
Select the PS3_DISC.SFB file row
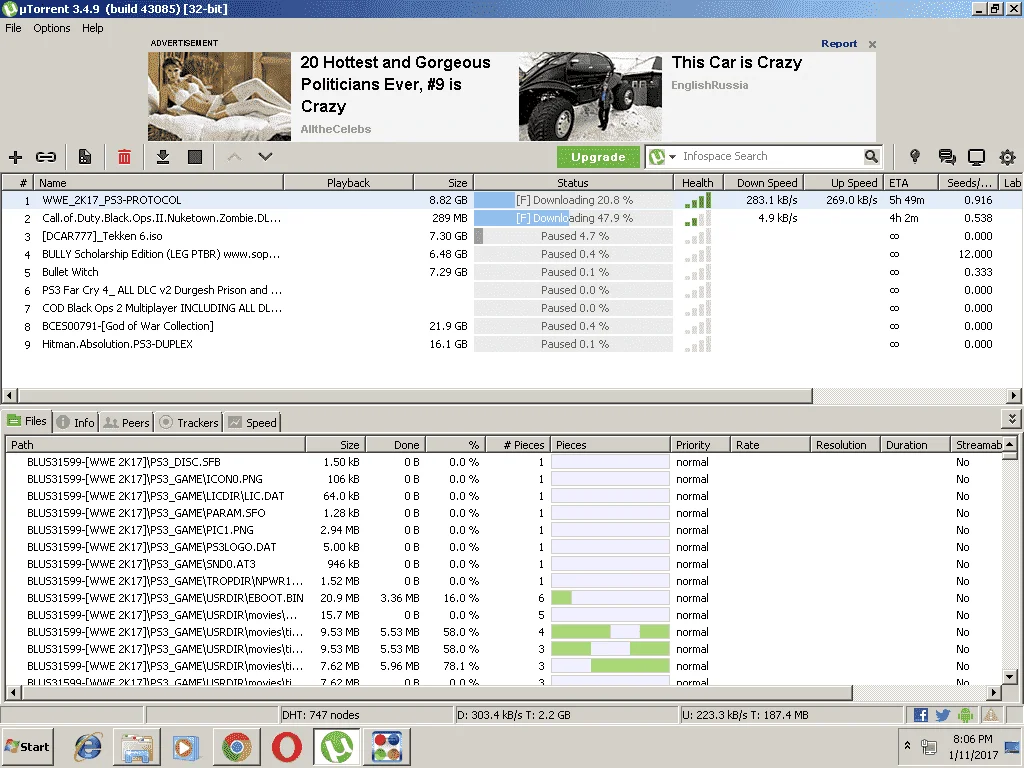click(x=503, y=462)
